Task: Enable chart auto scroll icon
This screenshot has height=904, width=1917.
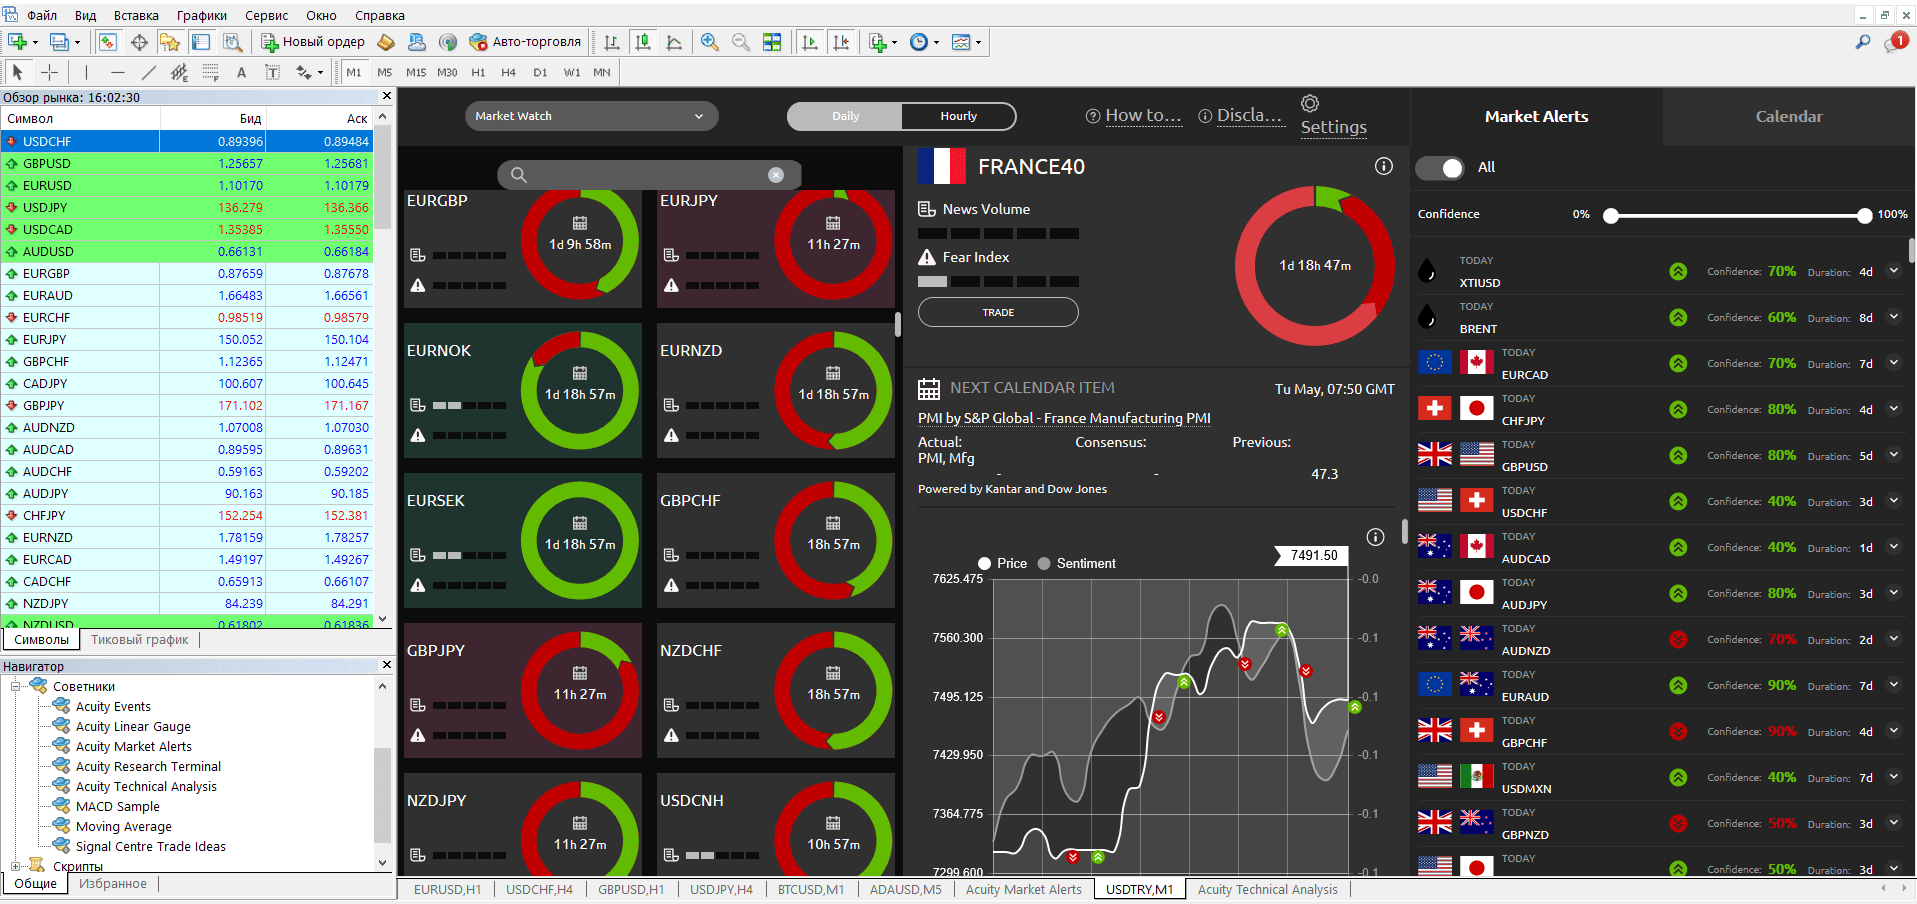Action: [810, 42]
